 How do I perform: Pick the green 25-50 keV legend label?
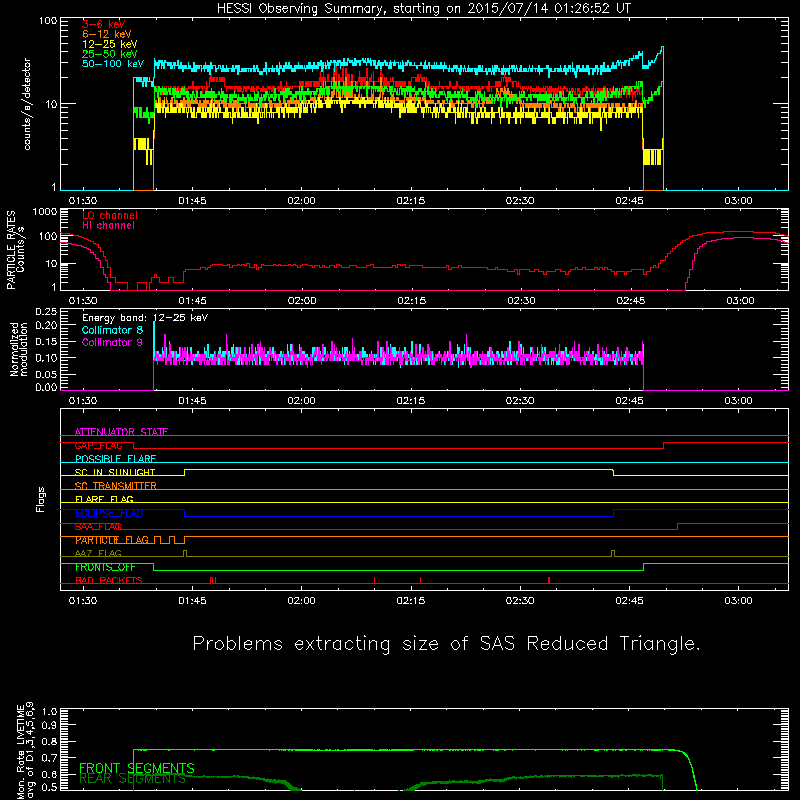(110, 54)
